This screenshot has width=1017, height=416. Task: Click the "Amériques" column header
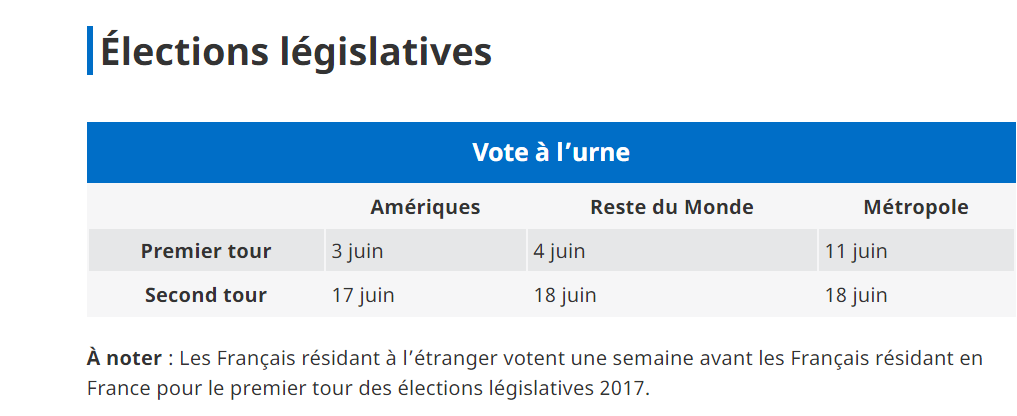[x=425, y=207]
